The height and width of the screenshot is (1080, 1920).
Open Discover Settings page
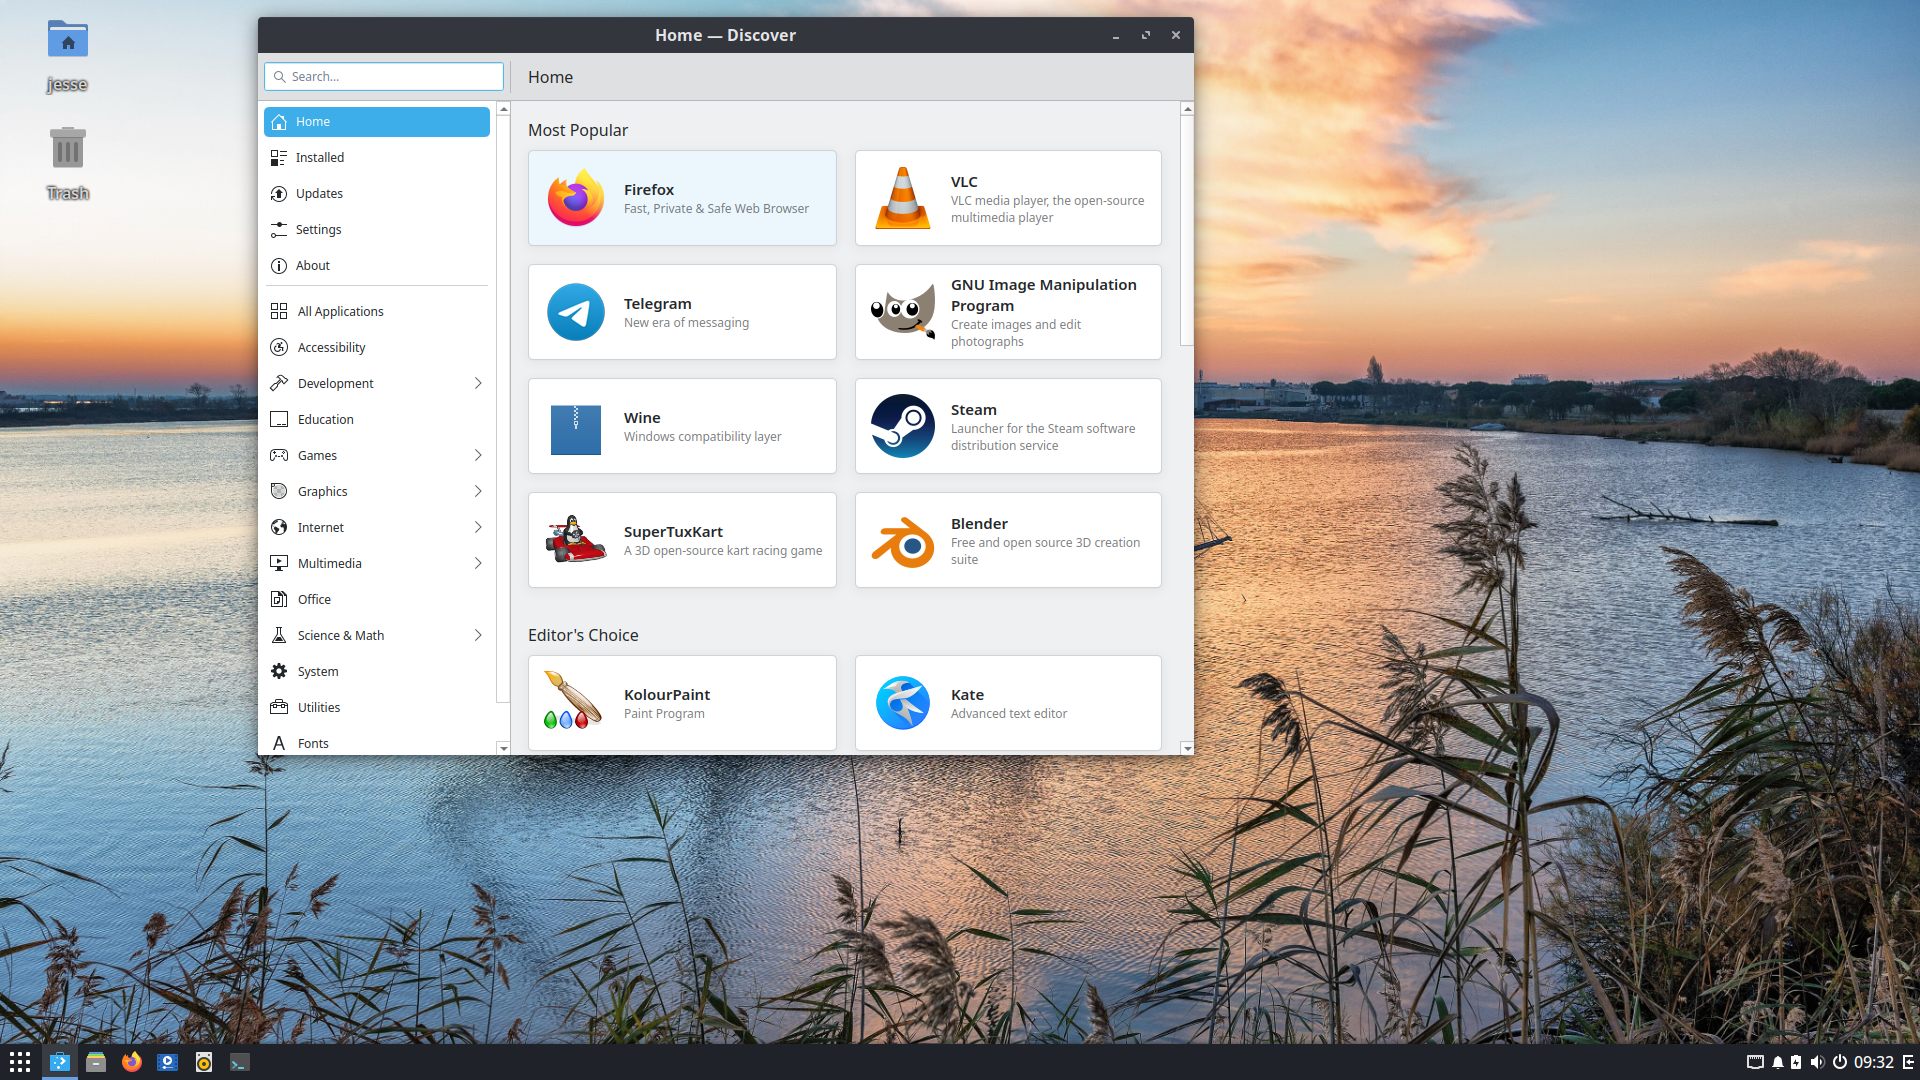377,230
